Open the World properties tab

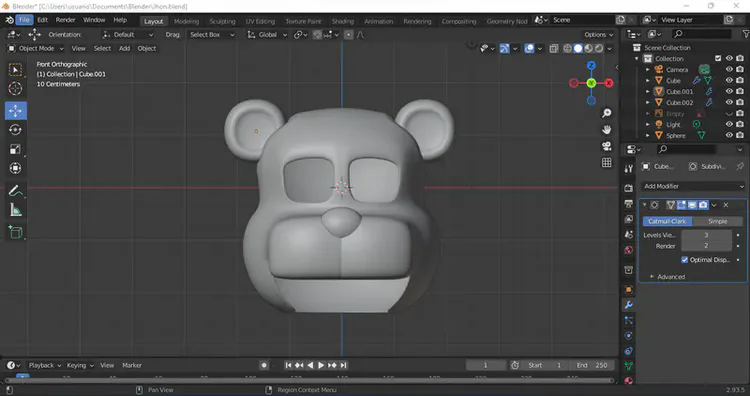click(x=629, y=250)
